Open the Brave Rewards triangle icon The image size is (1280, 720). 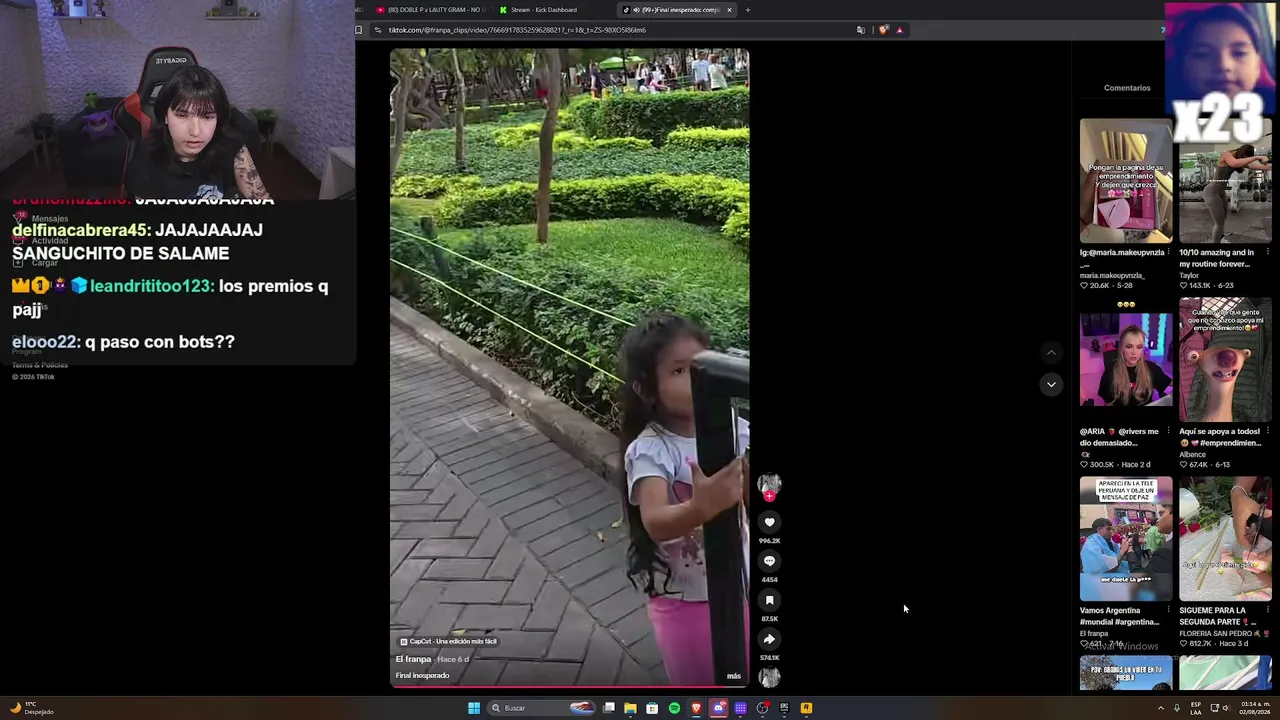click(899, 30)
